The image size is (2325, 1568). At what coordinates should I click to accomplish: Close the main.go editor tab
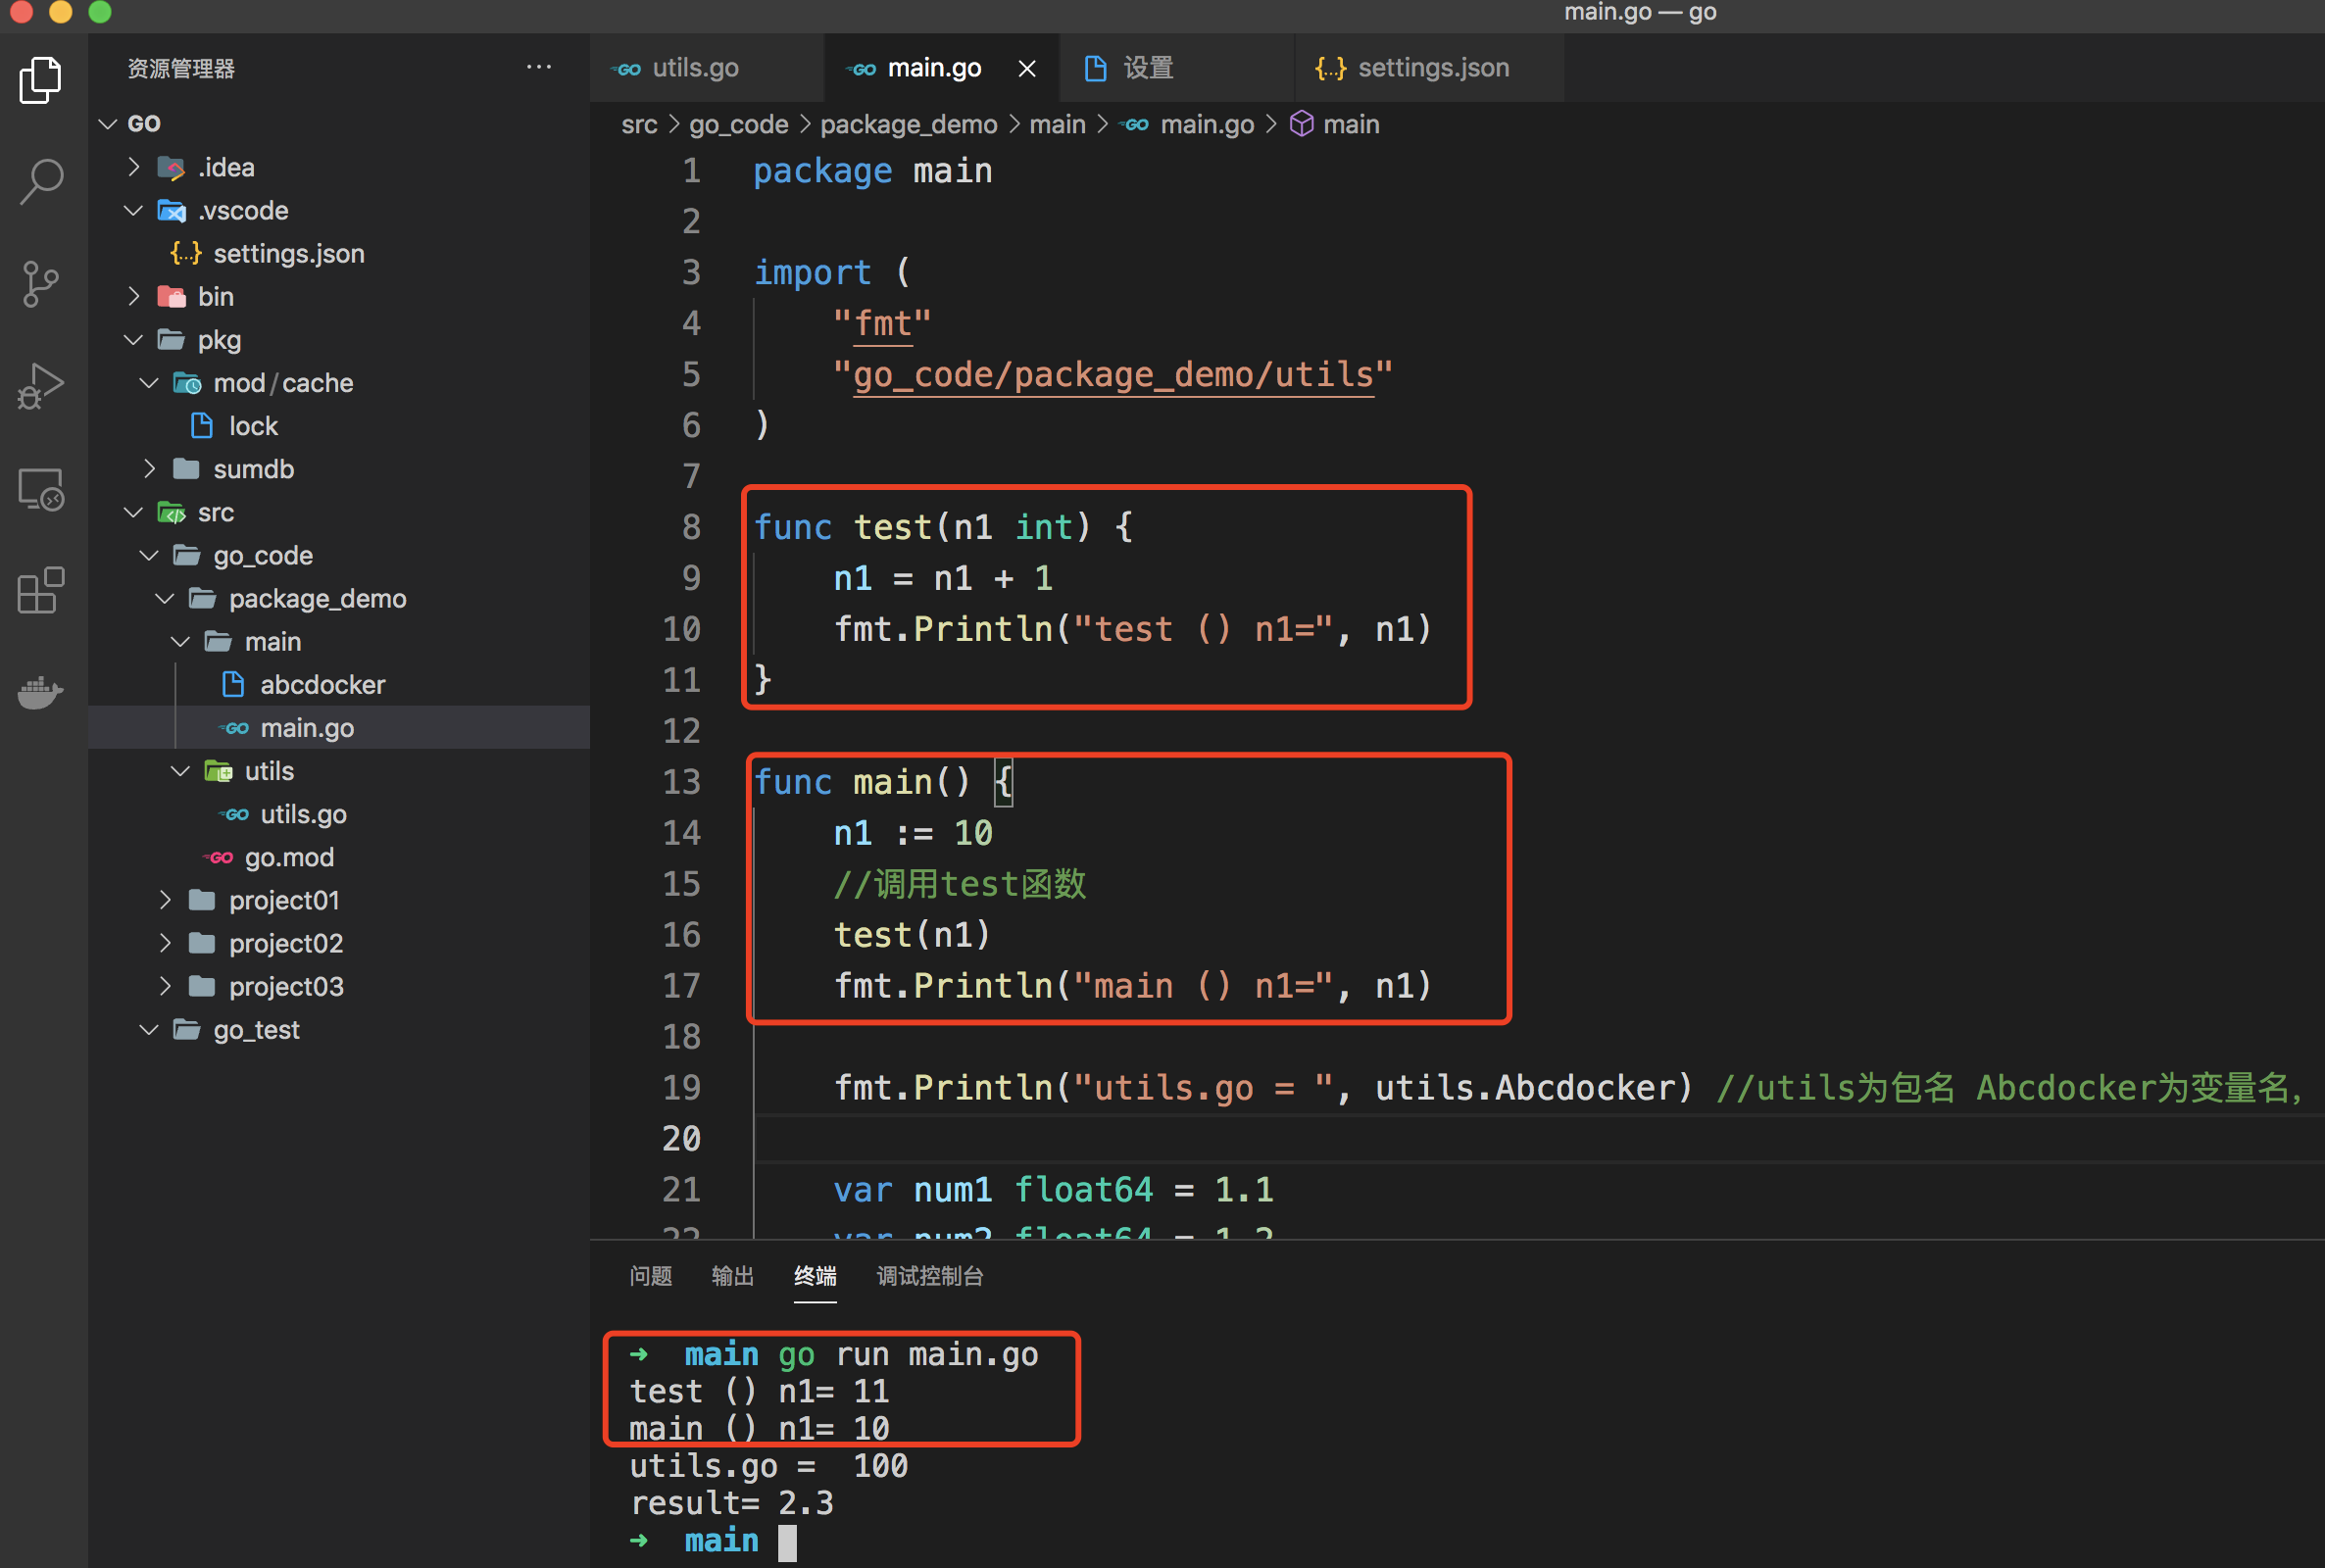pos(1026,68)
